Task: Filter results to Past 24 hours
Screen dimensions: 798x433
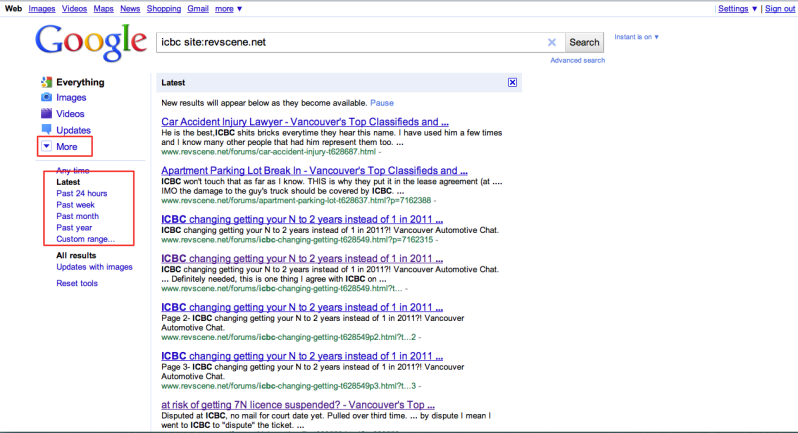Action: tap(82, 193)
